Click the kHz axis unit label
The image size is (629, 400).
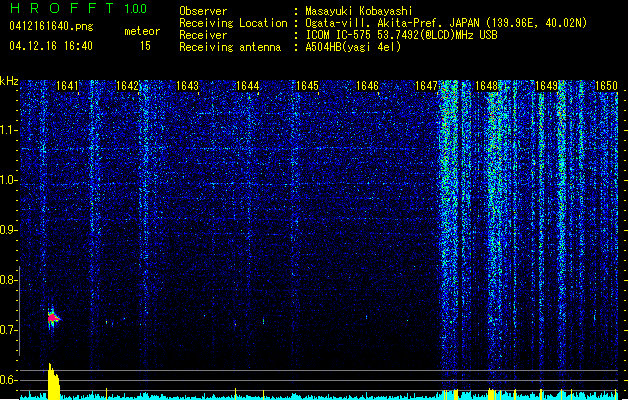pyautogui.click(x=9, y=81)
